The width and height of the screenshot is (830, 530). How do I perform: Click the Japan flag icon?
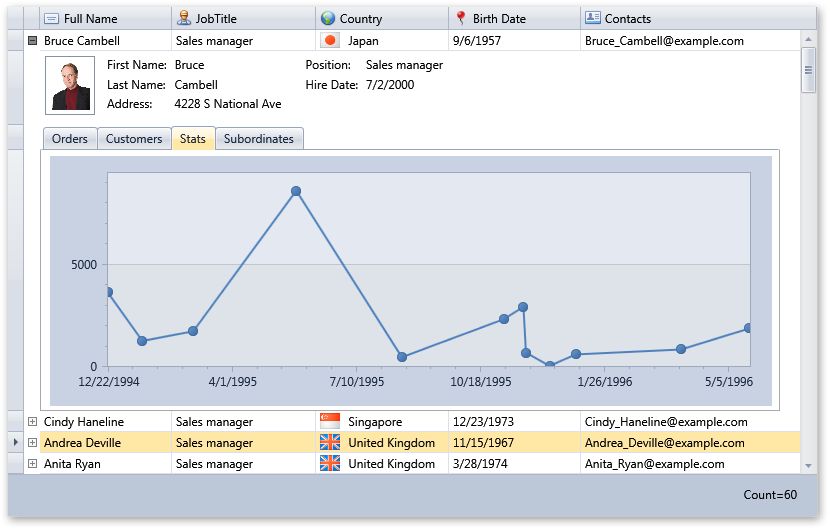click(x=330, y=41)
